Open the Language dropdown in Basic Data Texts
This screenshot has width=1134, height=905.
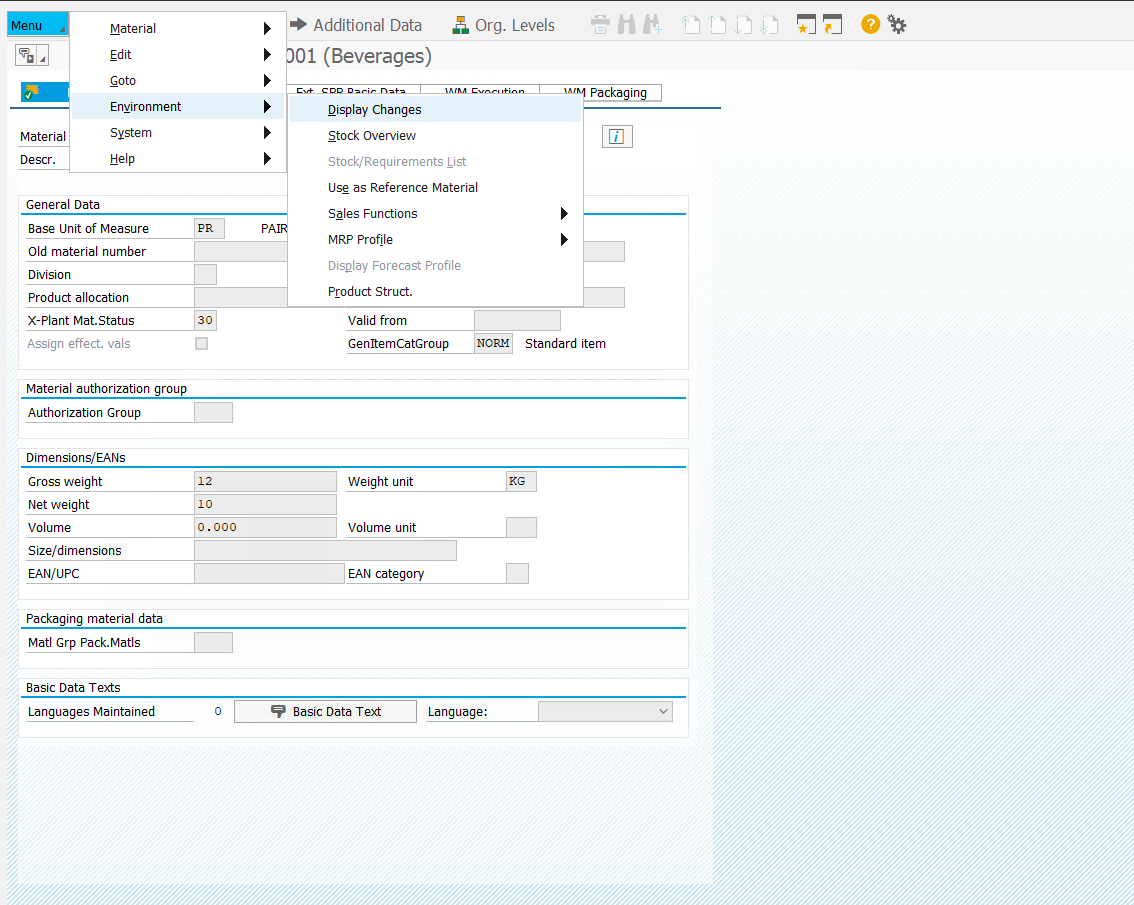click(605, 712)
